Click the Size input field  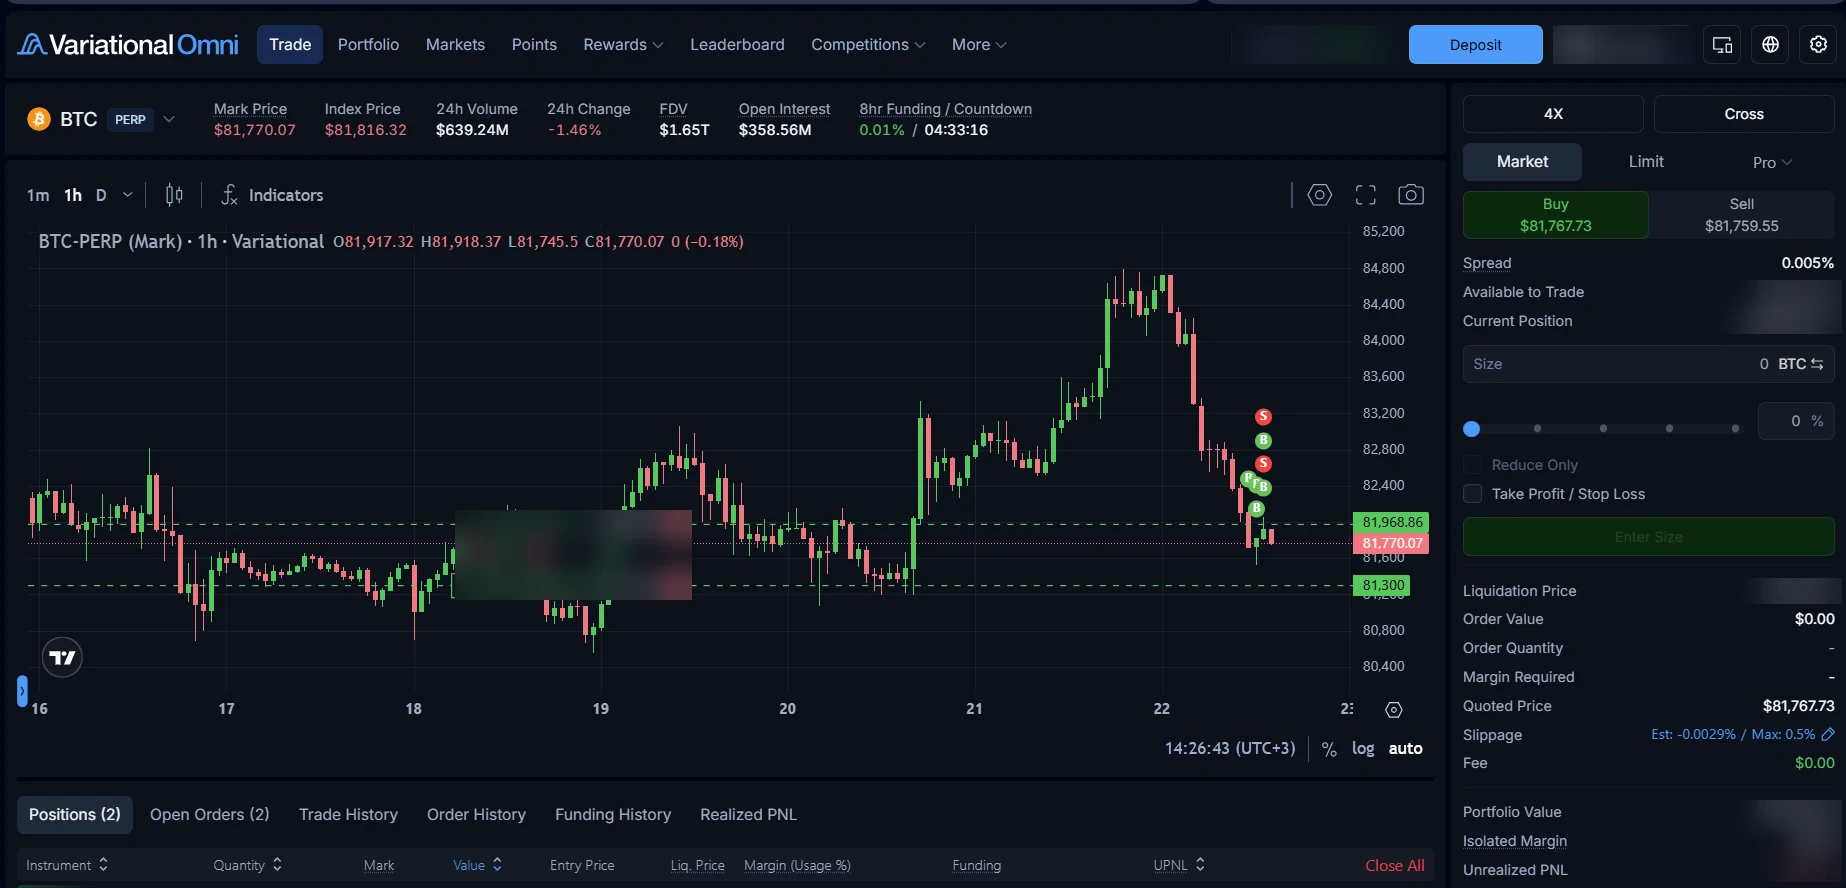click(1649, 364)
